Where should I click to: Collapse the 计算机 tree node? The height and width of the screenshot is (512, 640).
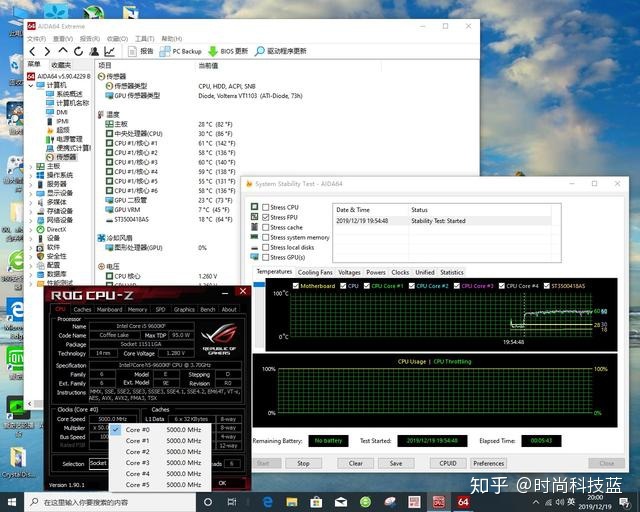(31, 85)
